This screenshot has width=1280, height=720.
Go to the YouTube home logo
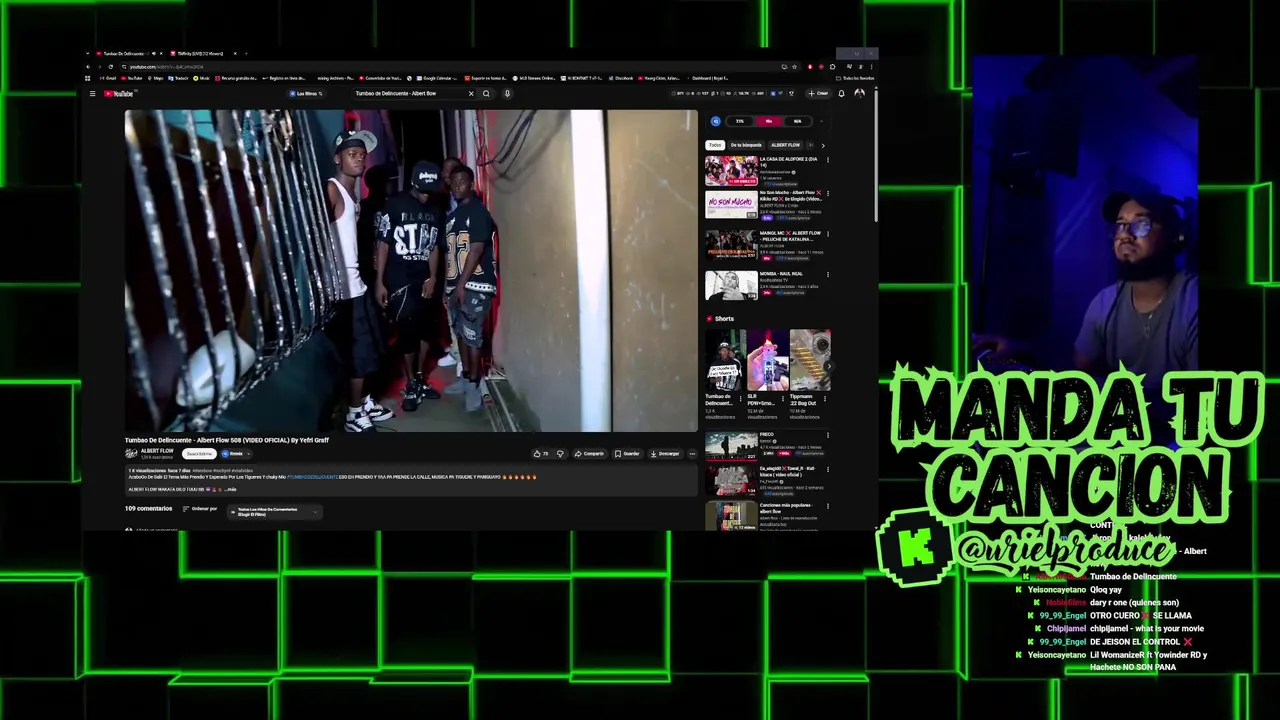tap(119, 94)
